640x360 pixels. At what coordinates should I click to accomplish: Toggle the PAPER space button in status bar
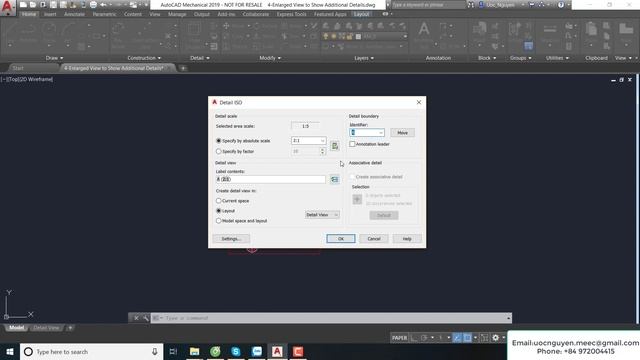tap(399, 338)
